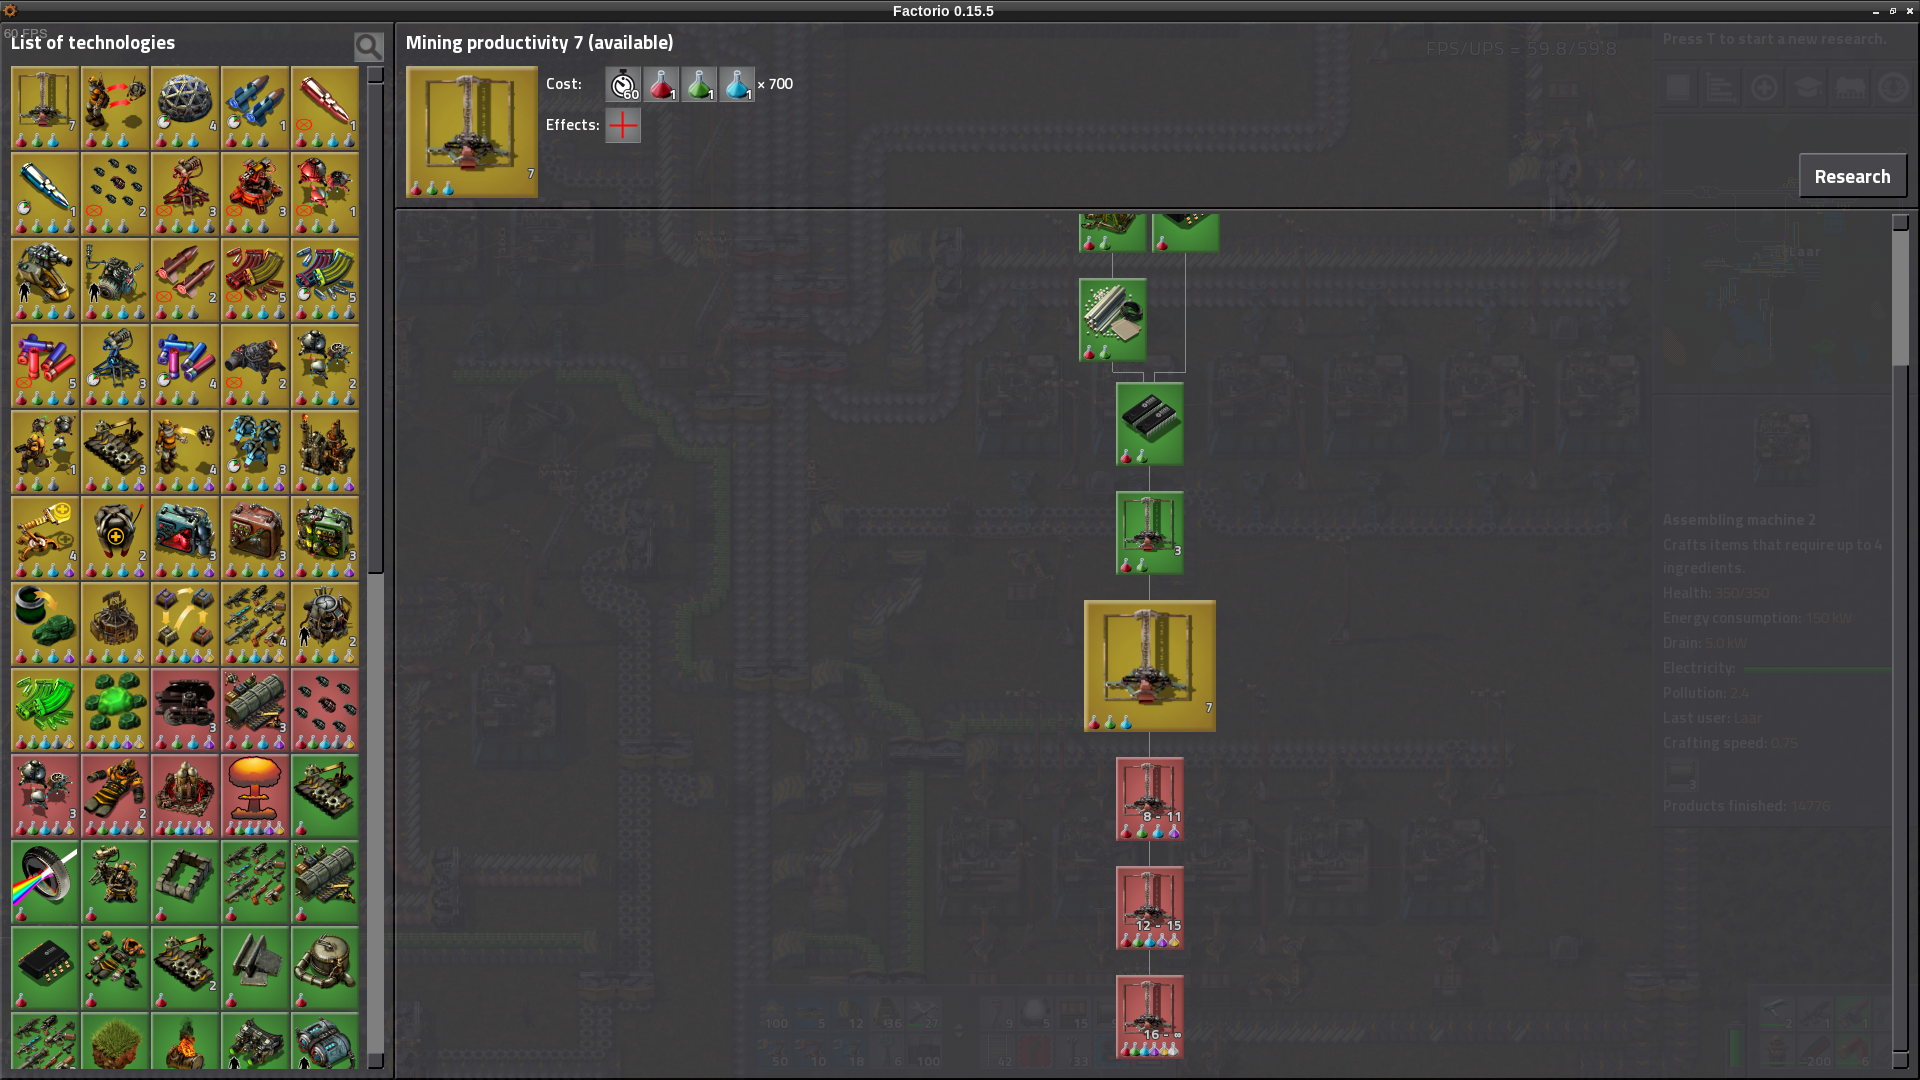Viewport: 1920px width, 1080px height.
Task: Open Mining productivity 16 - ∞ tree node
Action: tap(1150, 1017)
